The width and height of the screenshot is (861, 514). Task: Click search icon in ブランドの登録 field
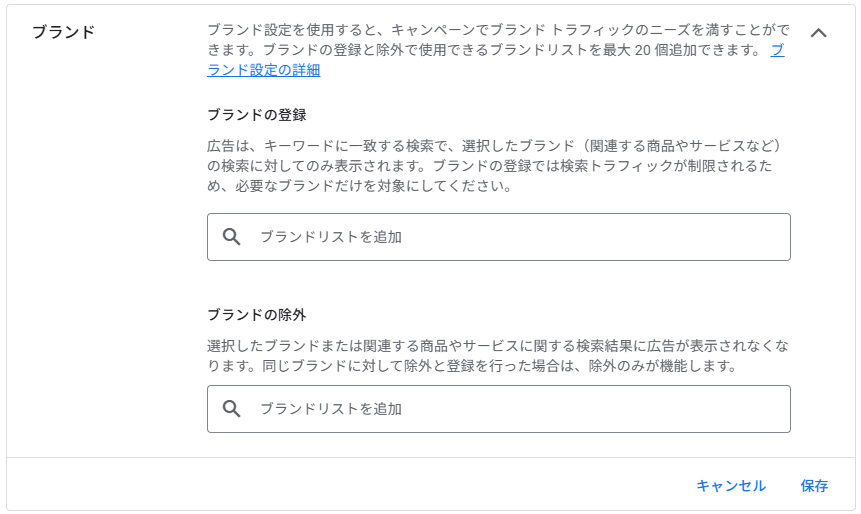point(232,237)
